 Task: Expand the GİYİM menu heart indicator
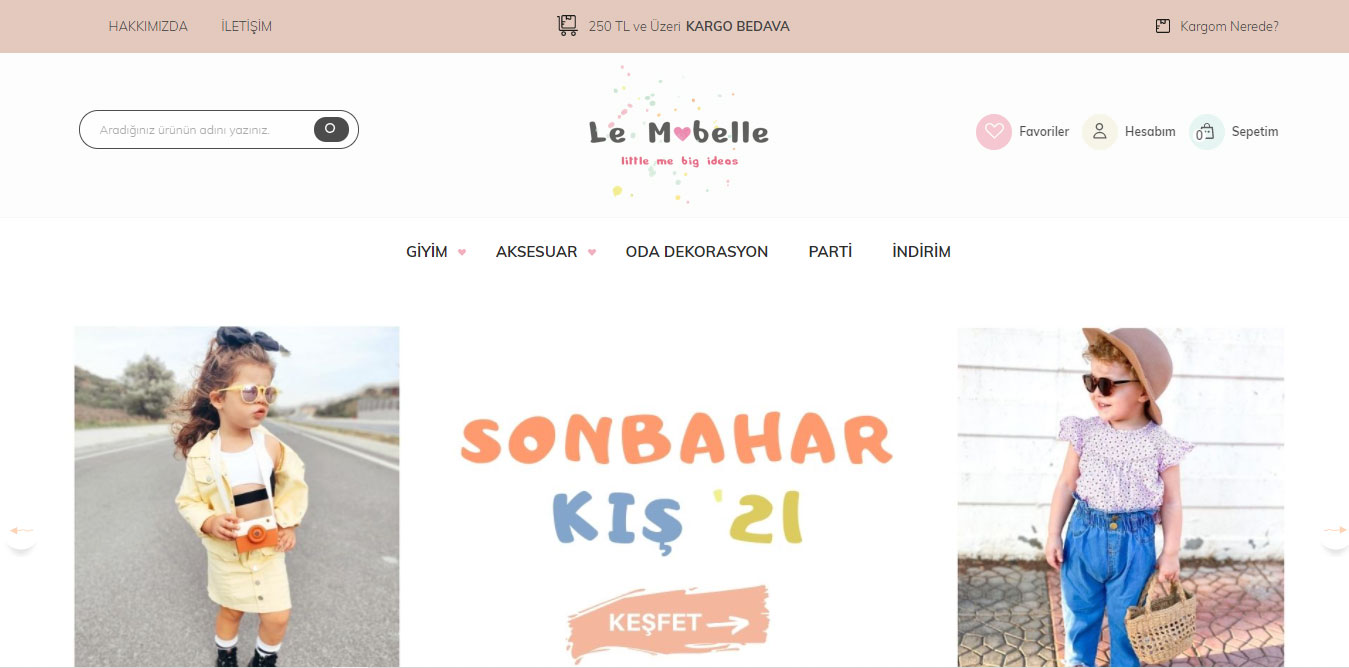(462, 252)
